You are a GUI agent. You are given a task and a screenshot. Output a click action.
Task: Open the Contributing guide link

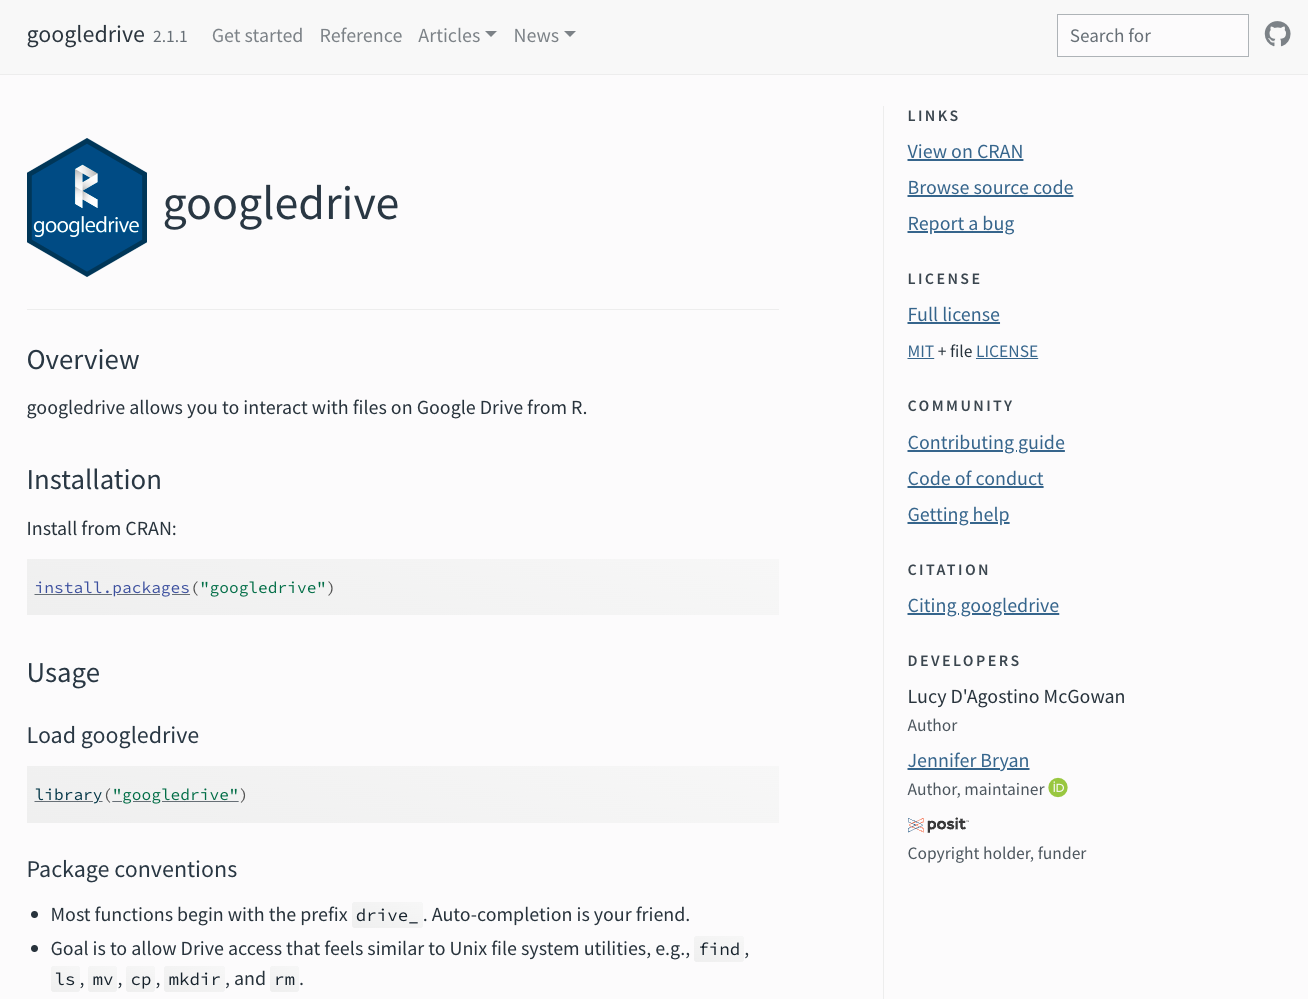coord(985,443)
